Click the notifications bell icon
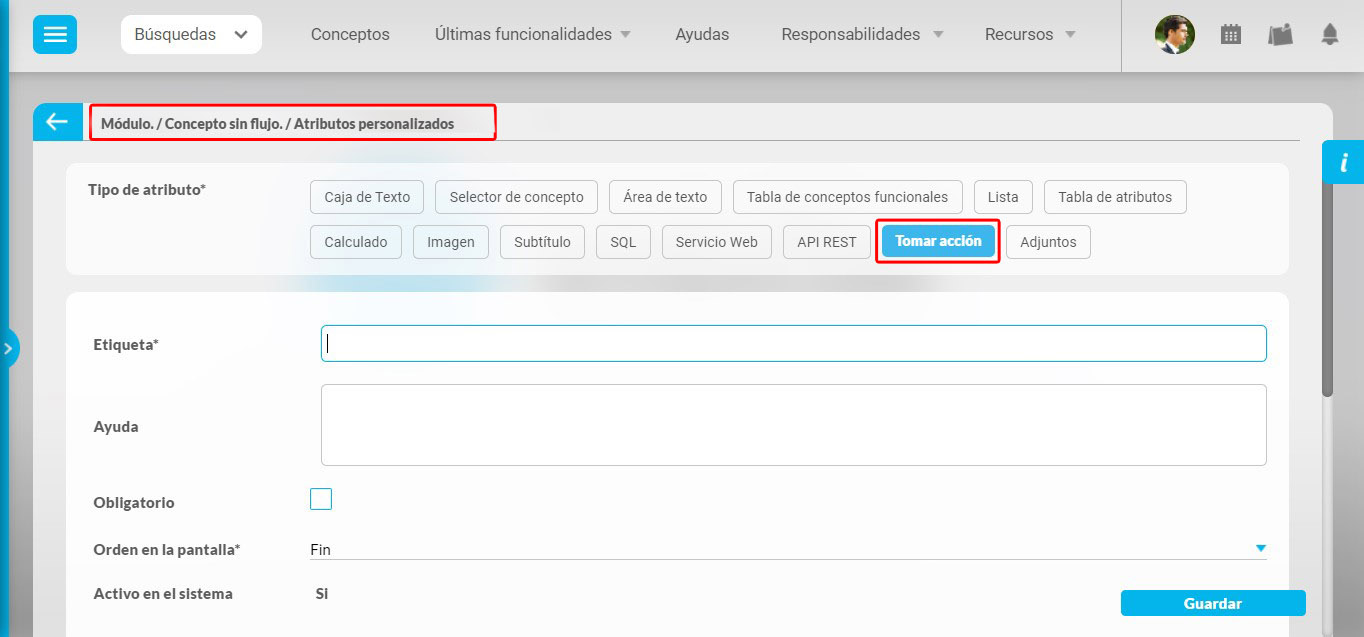 [x=1329, y=34]
